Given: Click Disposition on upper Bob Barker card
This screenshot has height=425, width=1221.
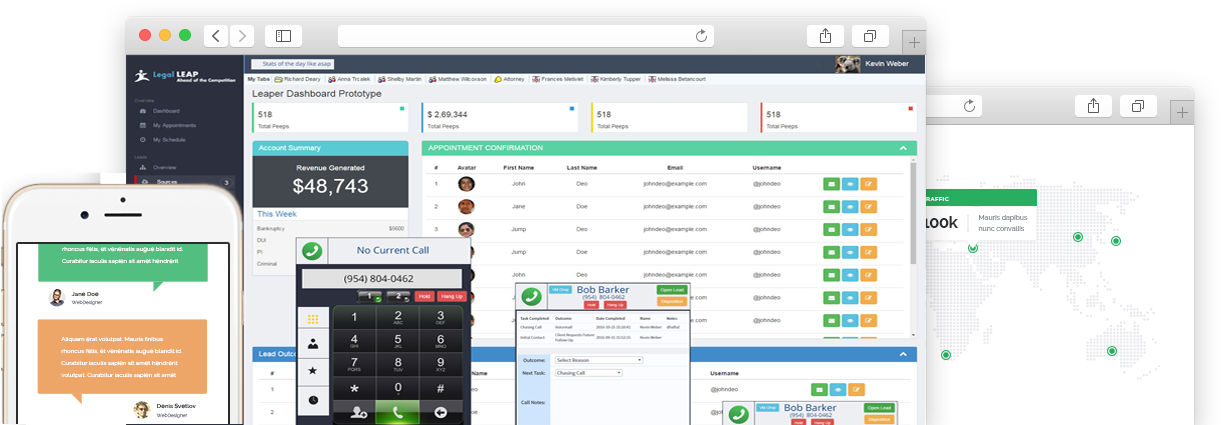Looking at the screenshot, I should (x=671, y=301).
